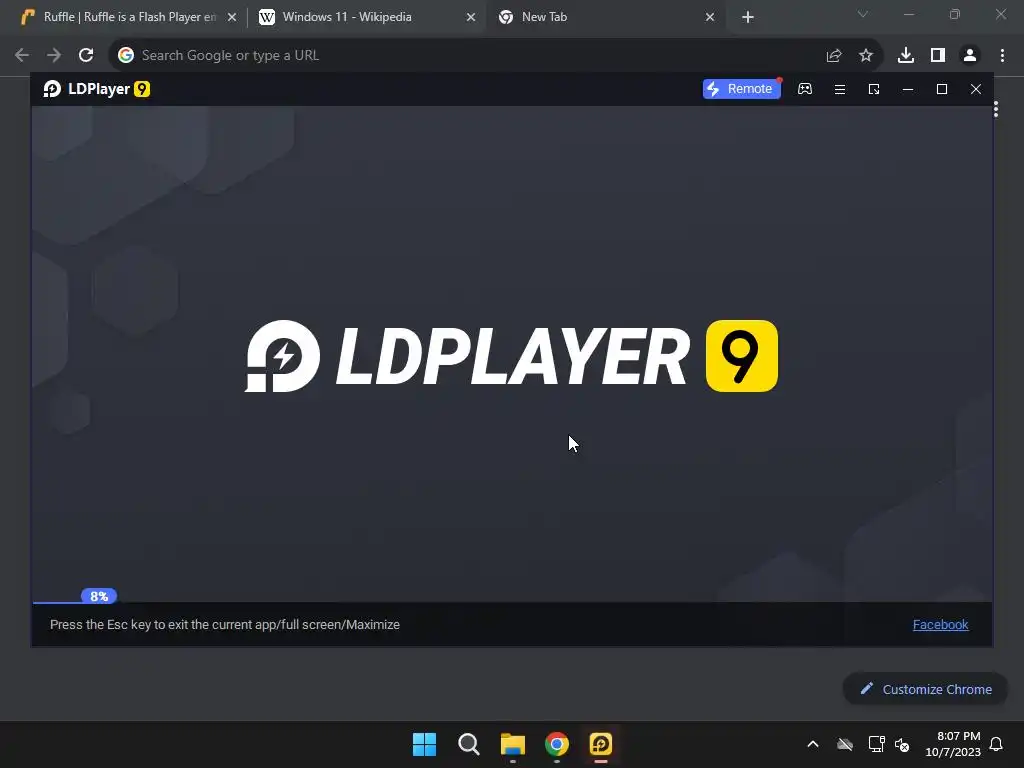The width and height of the screenshot is (1024, 768).
Task: Close the Ruffle tab
Action: coord(232,18)
